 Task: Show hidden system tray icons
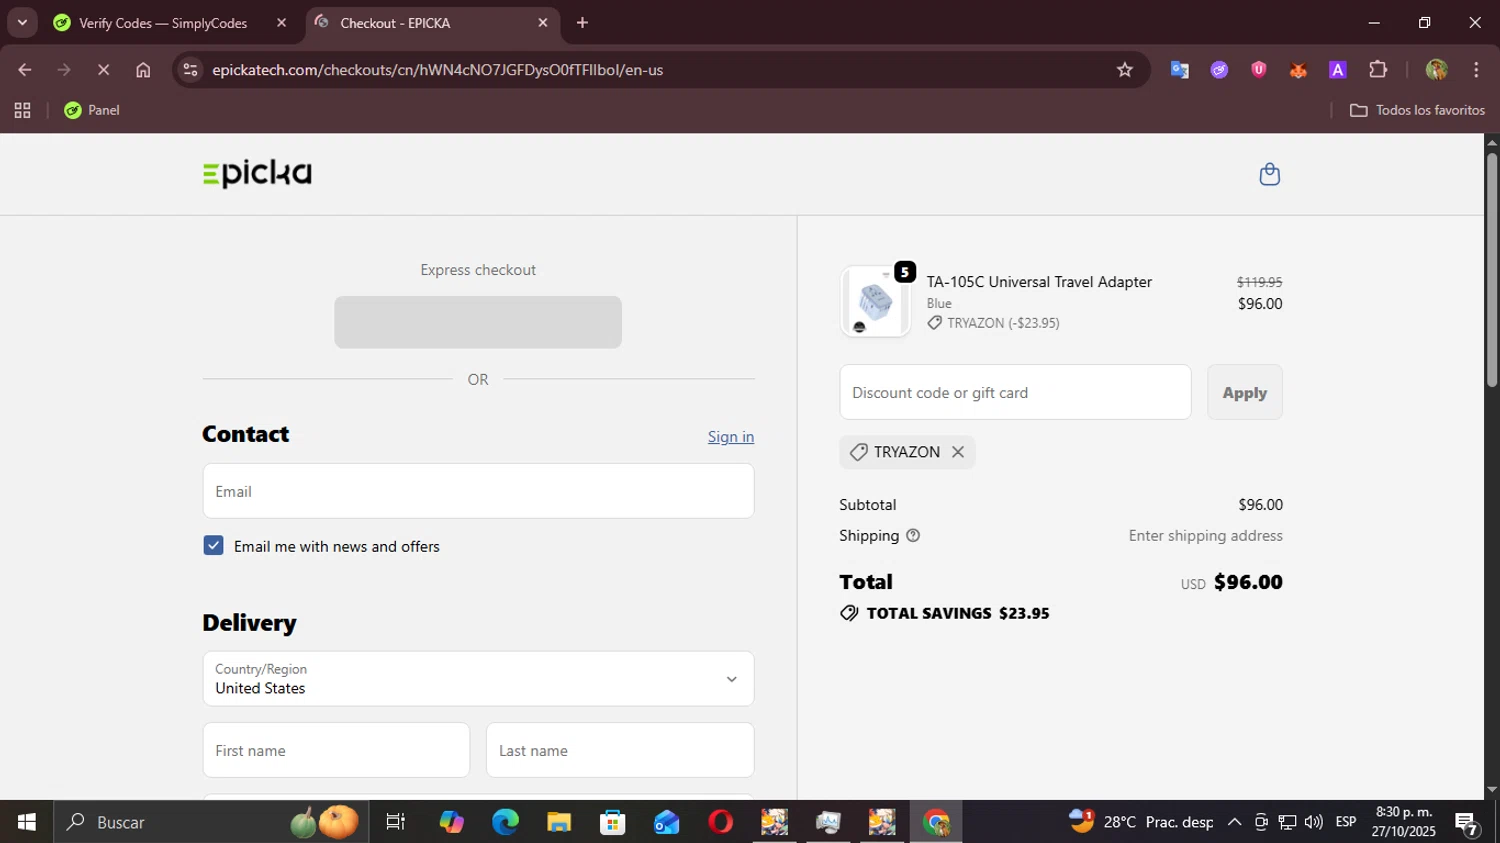tap(1234, 822)
